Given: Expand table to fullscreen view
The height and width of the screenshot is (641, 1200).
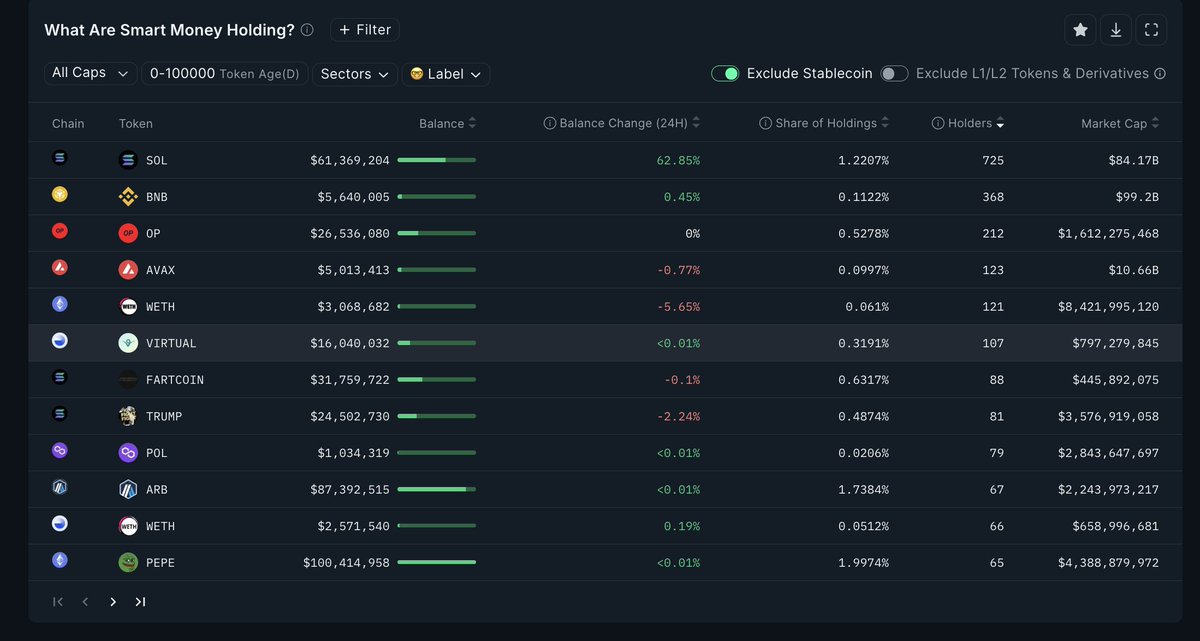Looking at the screenshot, I should click(1151, 30).
